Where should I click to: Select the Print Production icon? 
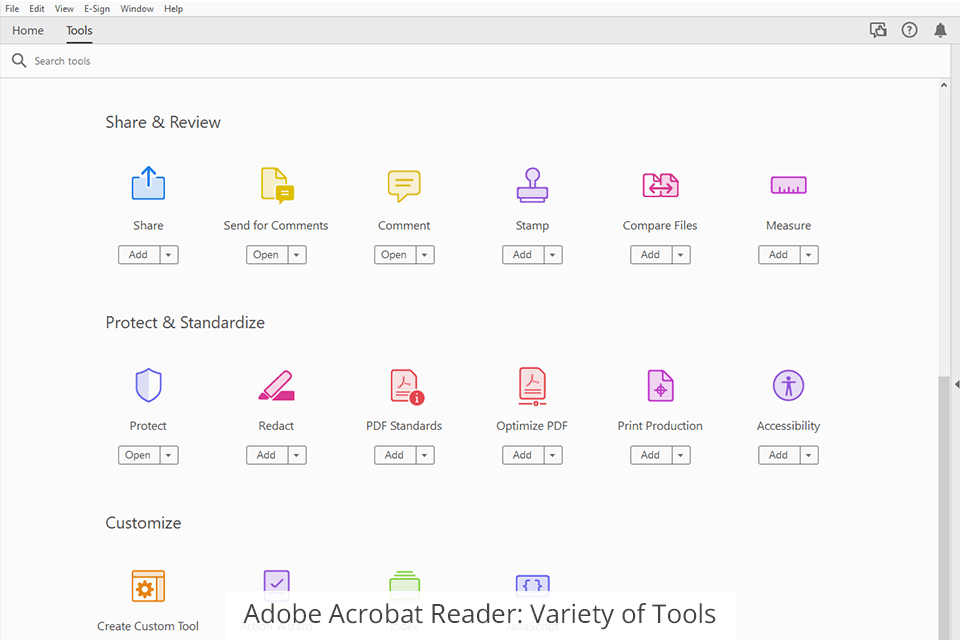pos(661,385)
